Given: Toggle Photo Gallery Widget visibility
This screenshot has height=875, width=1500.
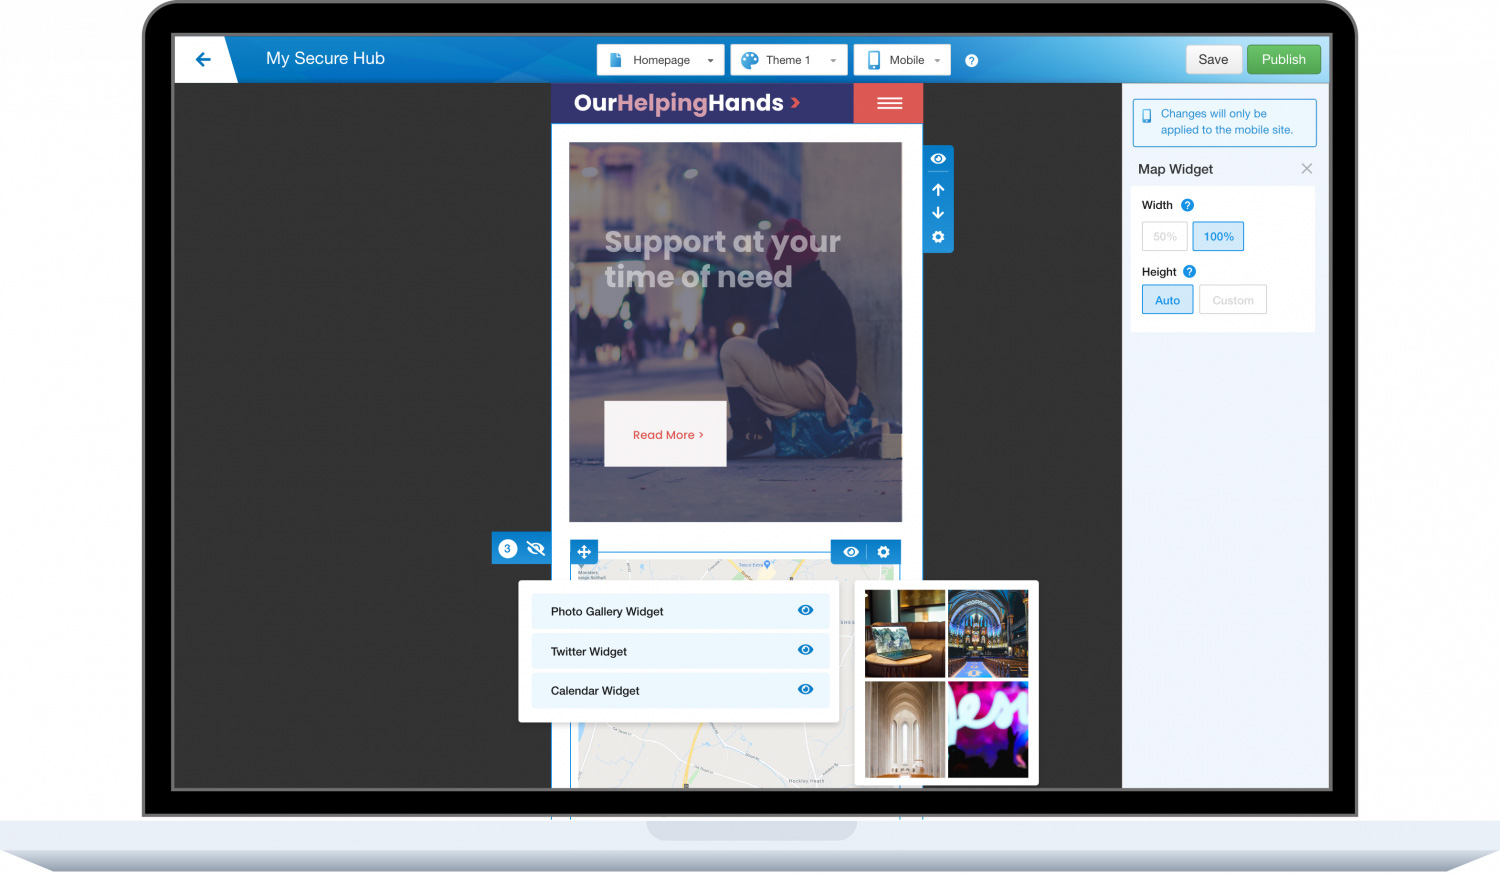Looking at the screenshot, I should [805, 610].
